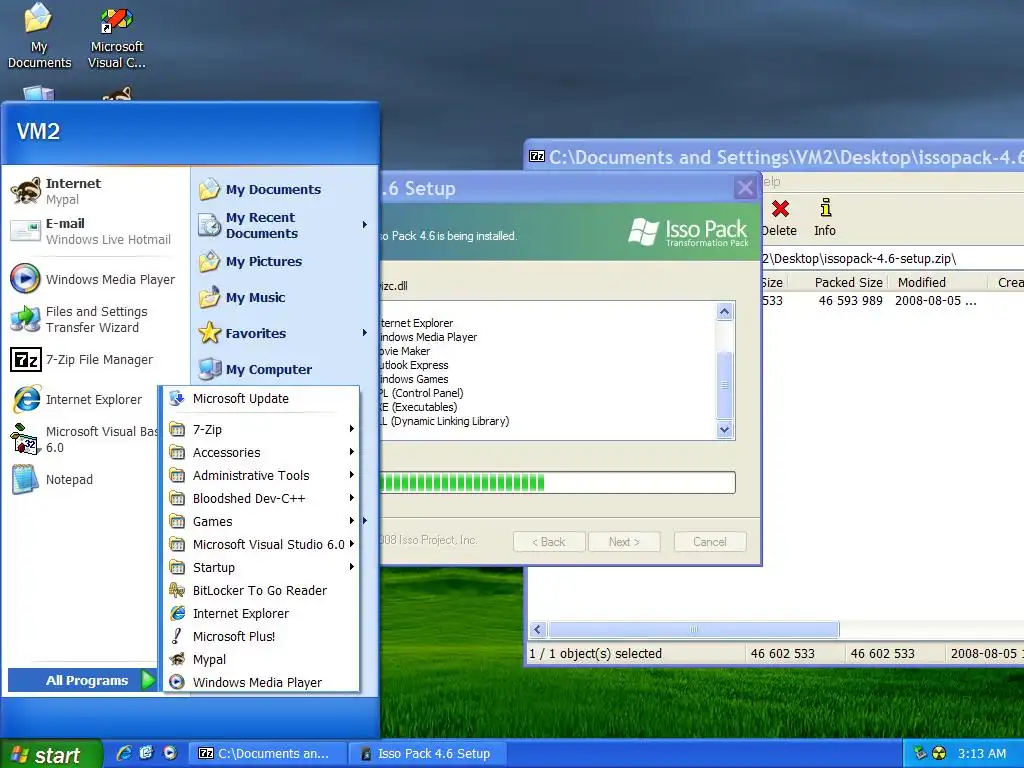Click the install log scrollbar thumb

tap(724, 385)
